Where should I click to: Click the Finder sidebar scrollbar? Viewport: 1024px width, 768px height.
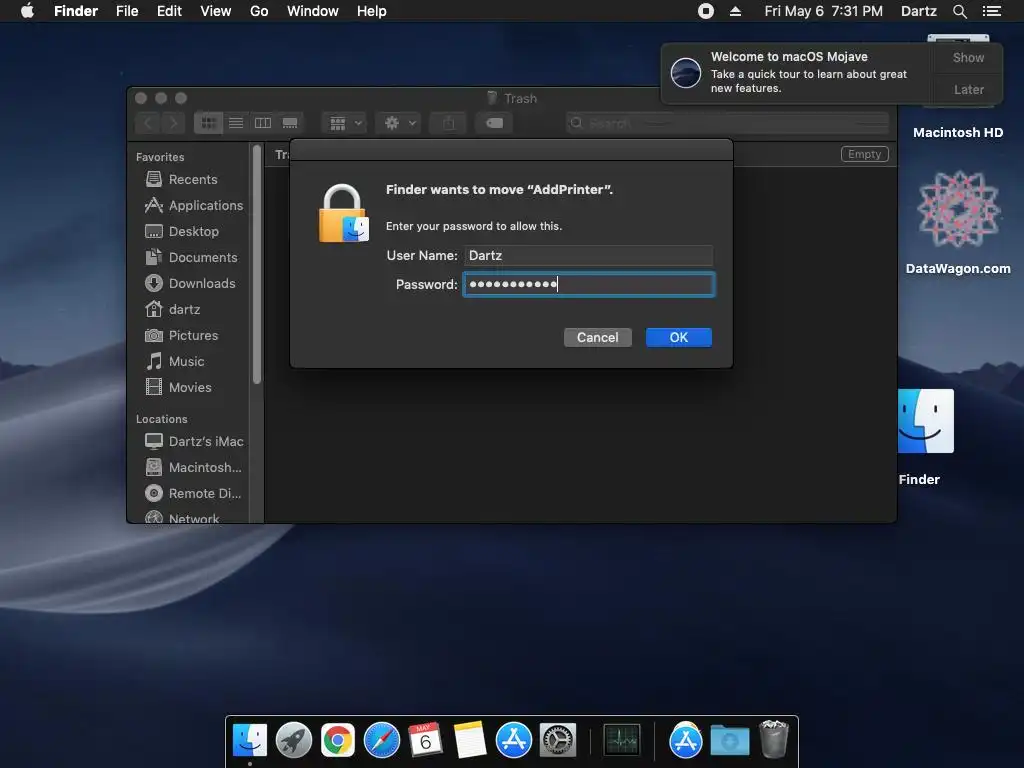coord(257,264)
